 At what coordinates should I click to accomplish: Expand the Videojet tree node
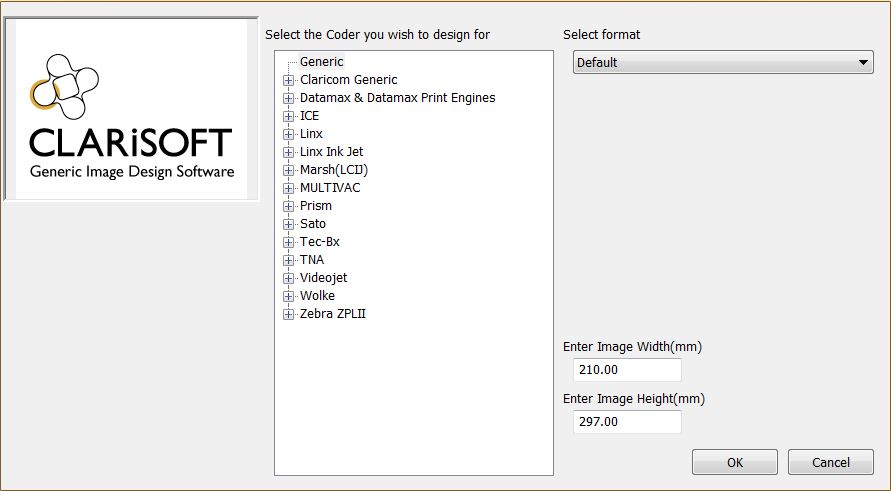(289, 278)
